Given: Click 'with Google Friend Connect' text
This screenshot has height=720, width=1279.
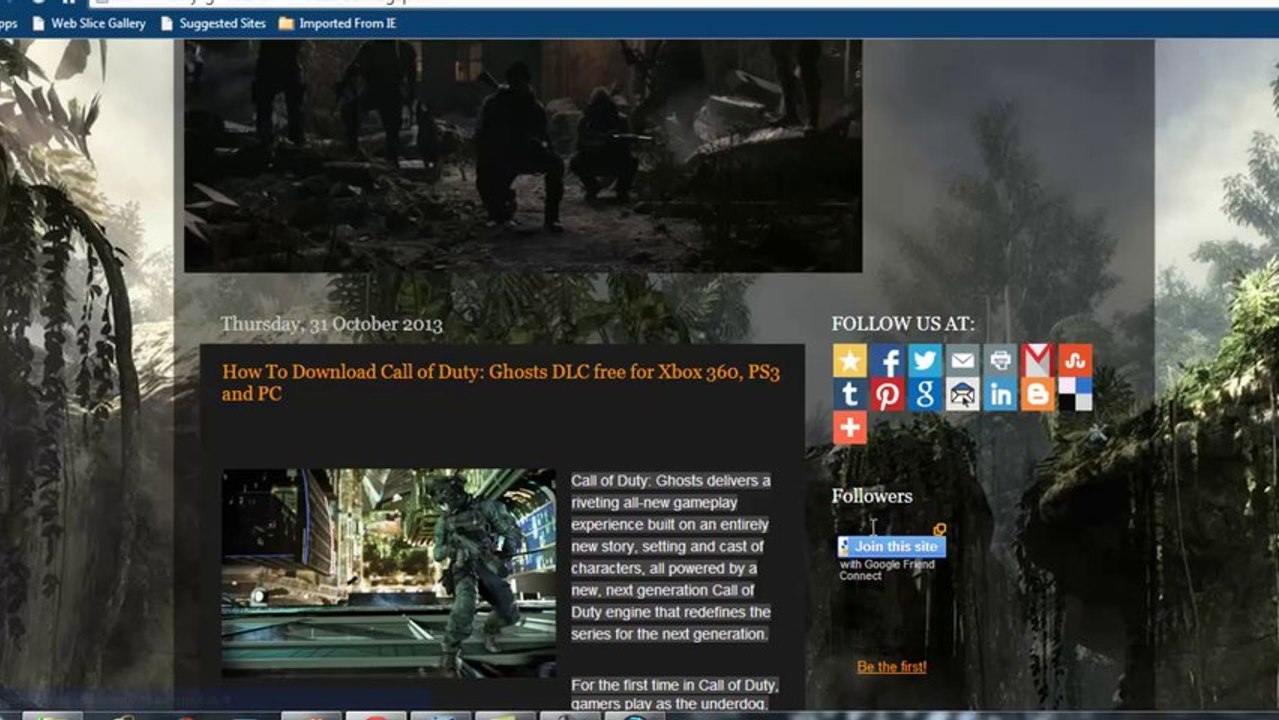Looking at the screenshot, I should [x=887, y=570].
